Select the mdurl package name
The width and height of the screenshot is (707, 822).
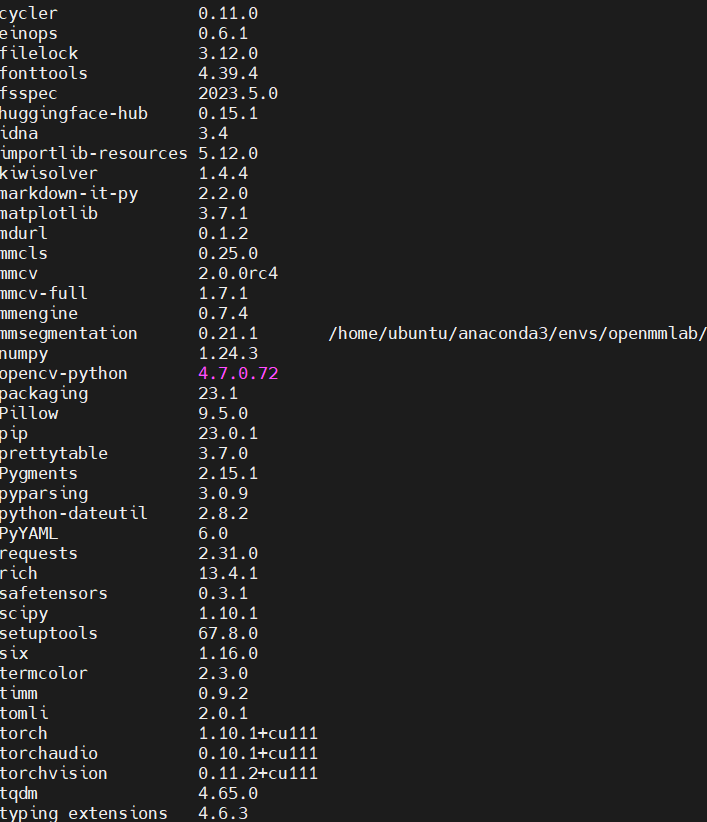pyautogui.click(x=24, y=233)
